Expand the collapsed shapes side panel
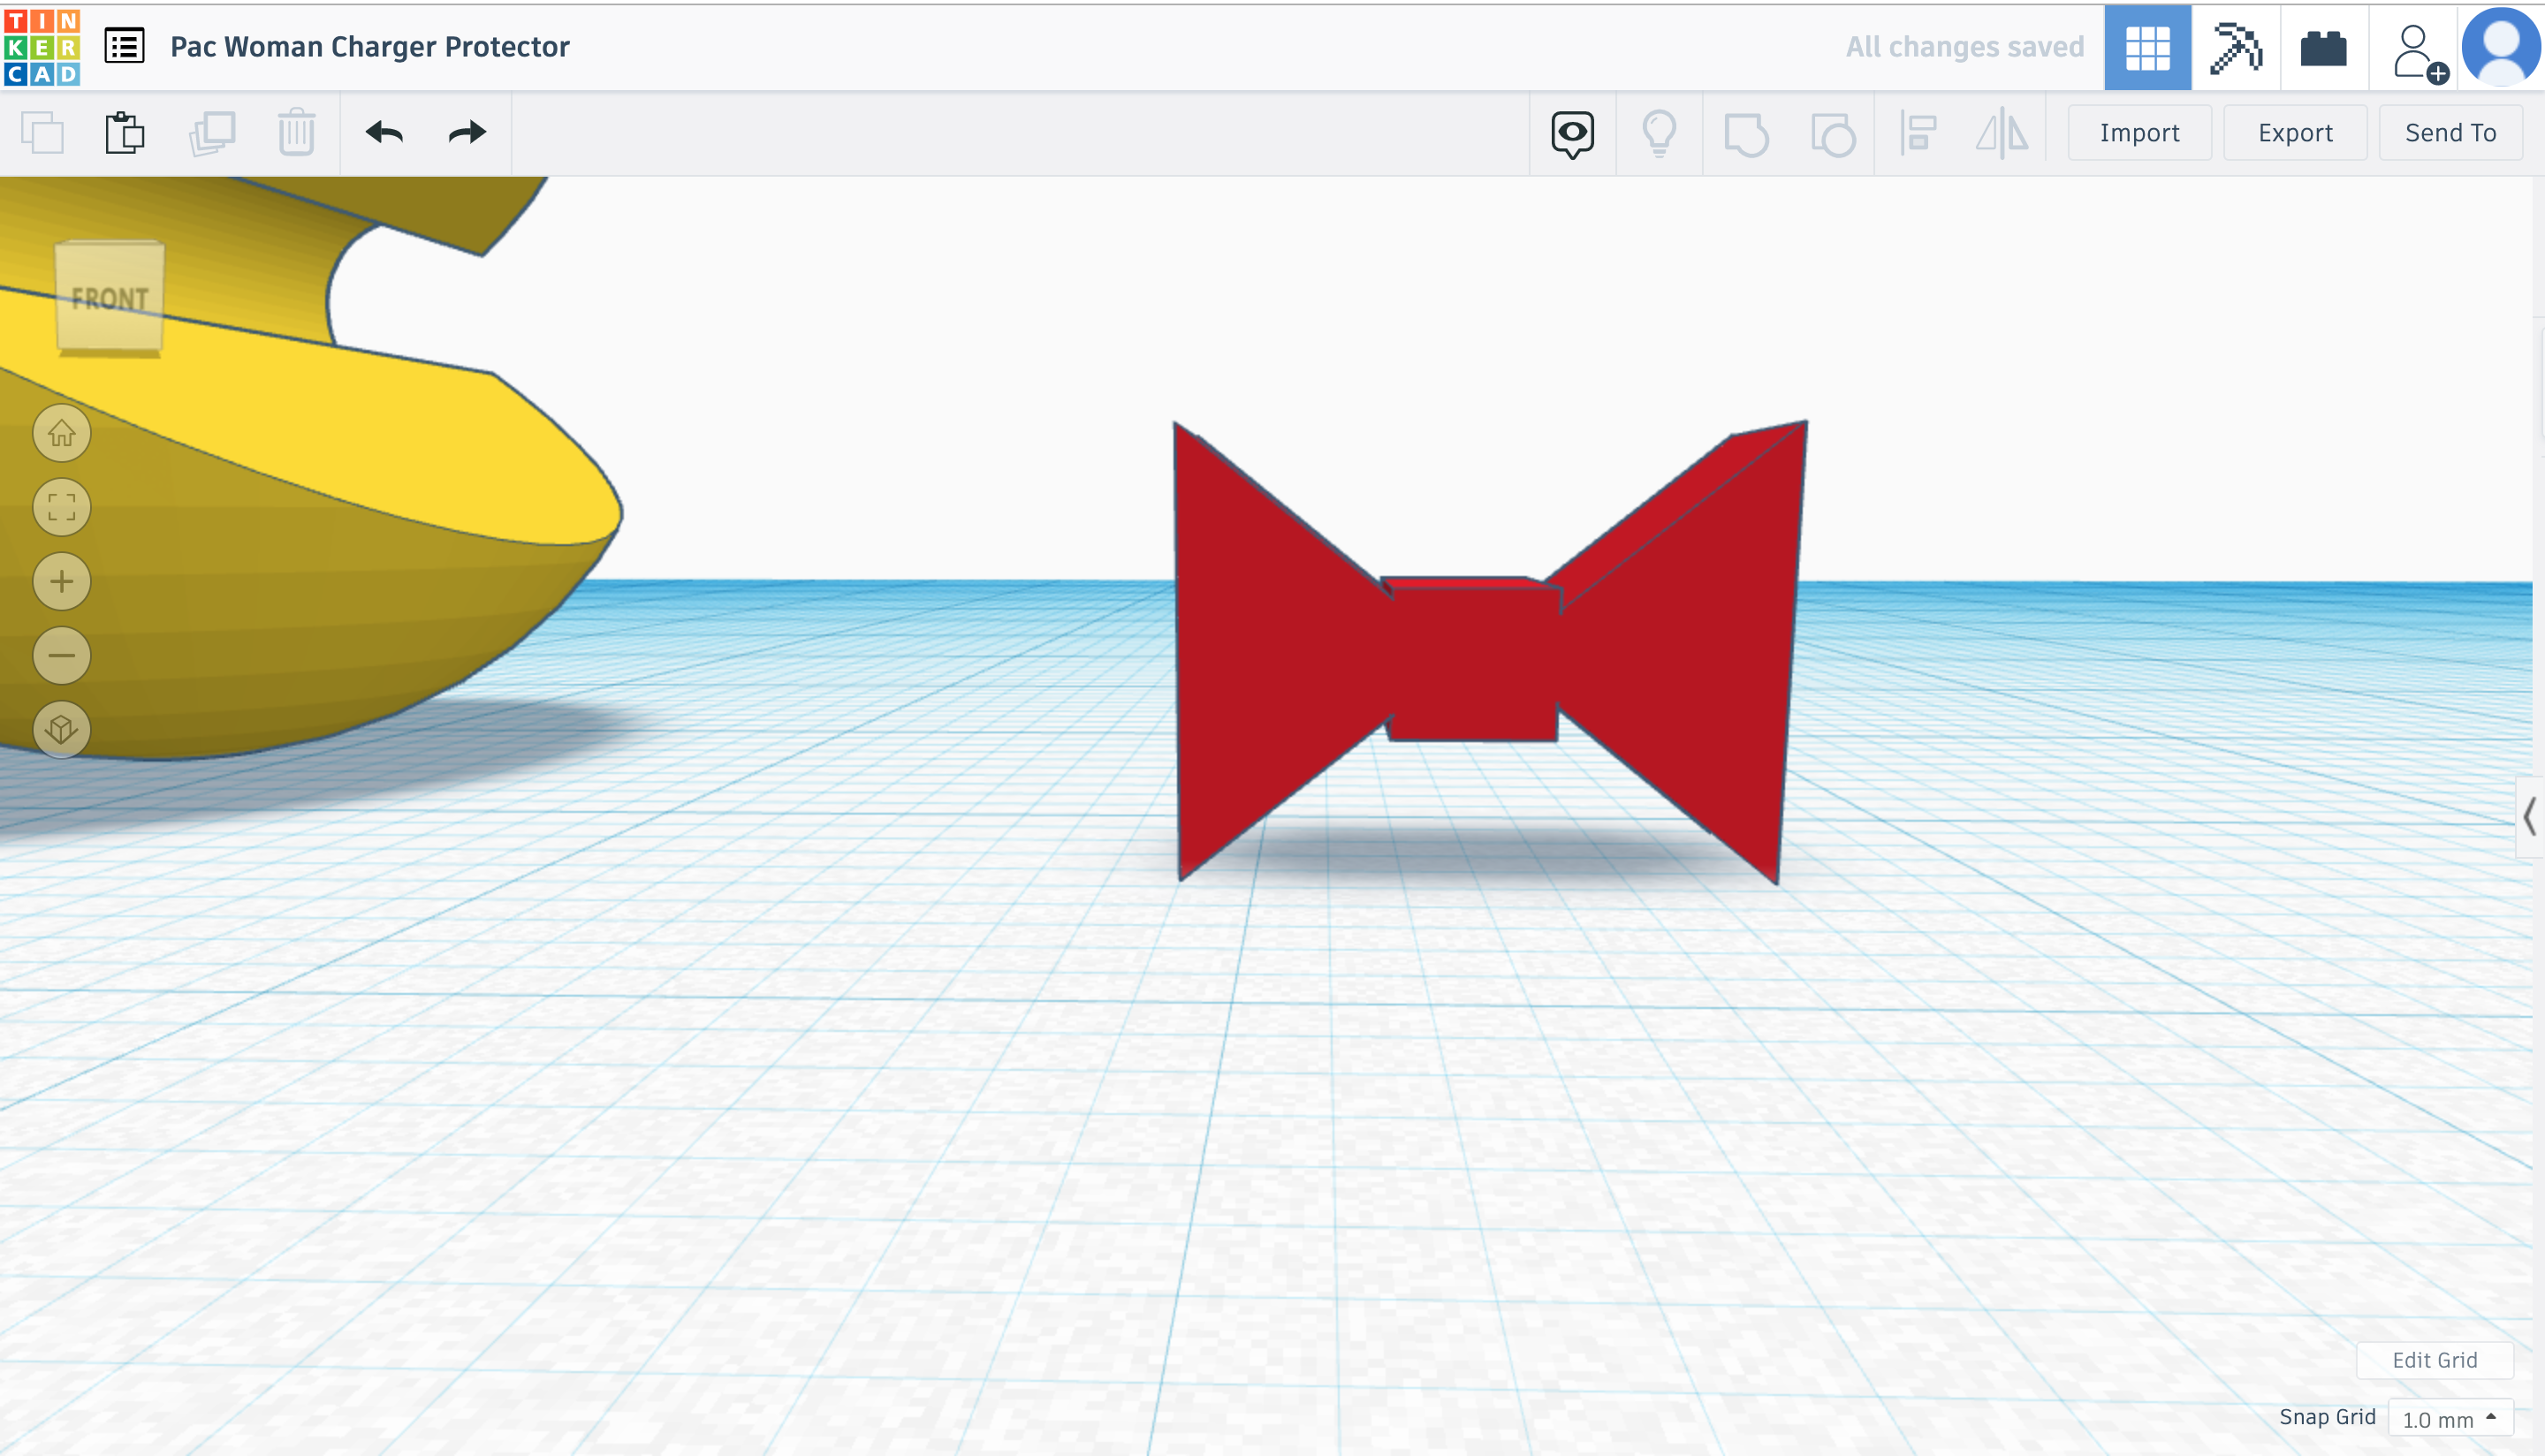This screenshot has width=2545, height=1456. click(x=2529, y=817)
